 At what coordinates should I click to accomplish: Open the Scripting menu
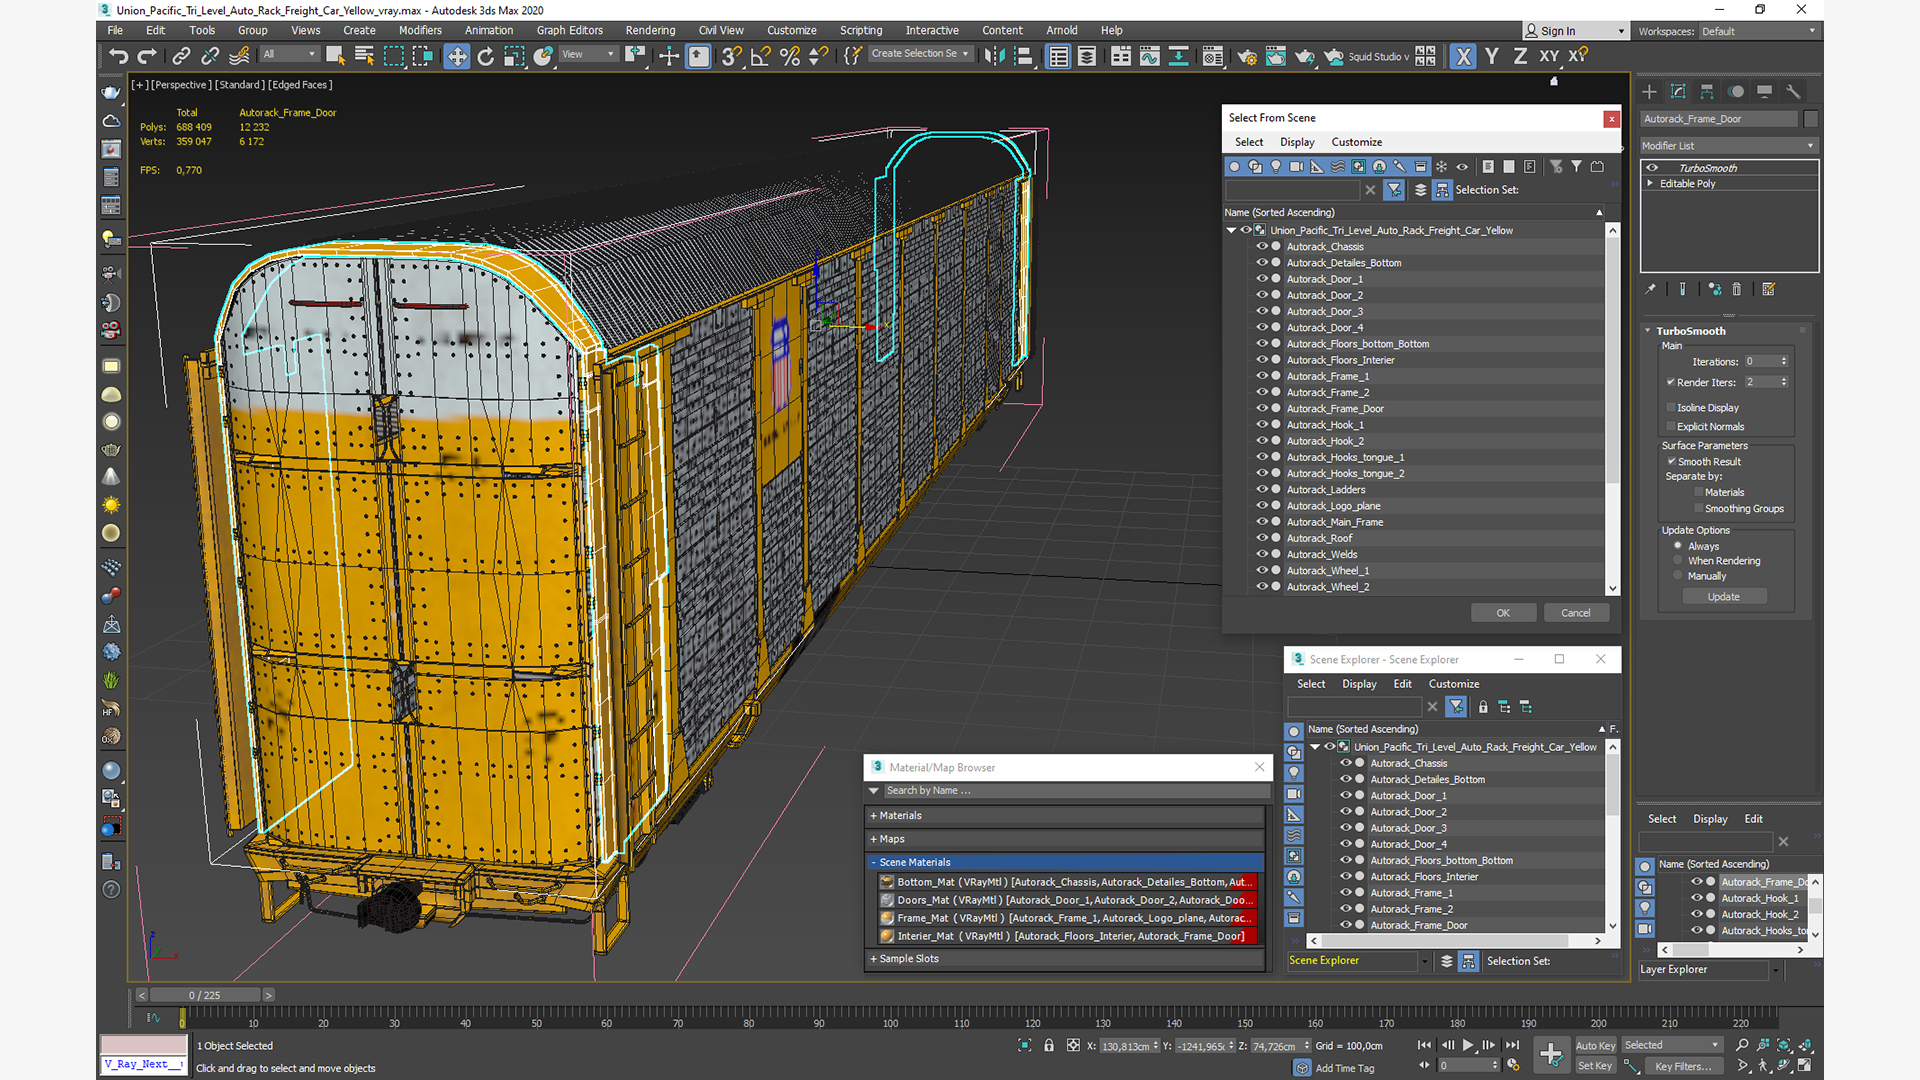861,31
